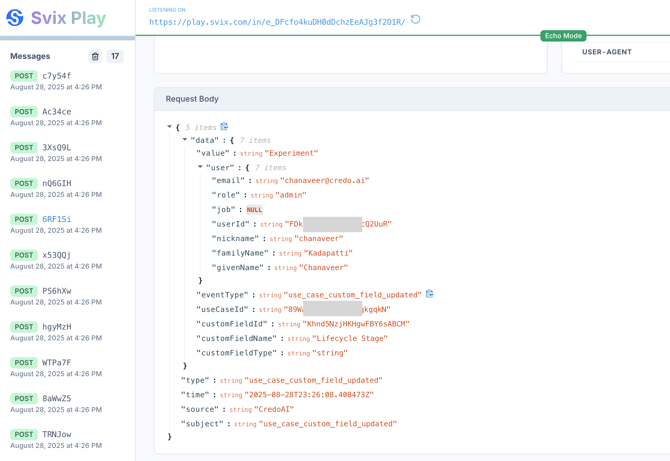This screenshot has width=670, height=461.
Task: Delete all messages with the trash icon
Action: click(95, 56)
